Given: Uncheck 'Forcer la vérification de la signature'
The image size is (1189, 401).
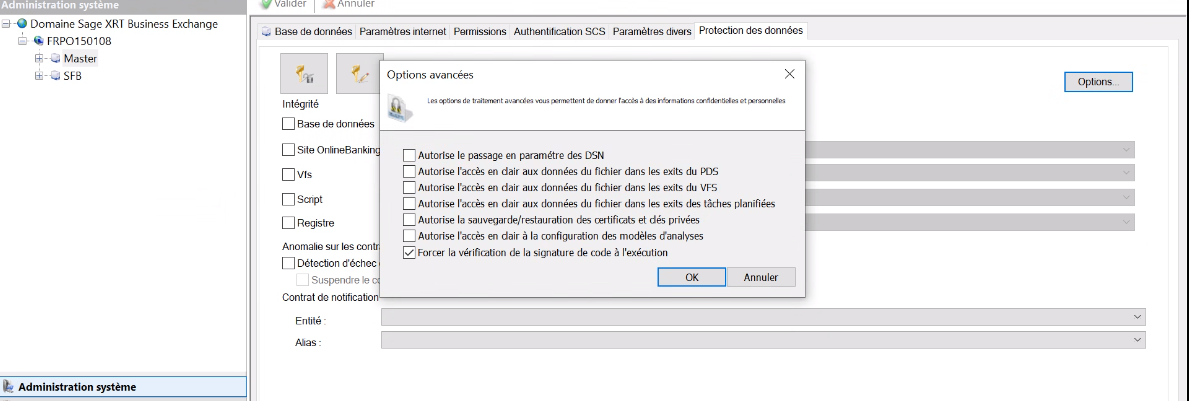Looking at the screenshot, I should coord(409,253).
